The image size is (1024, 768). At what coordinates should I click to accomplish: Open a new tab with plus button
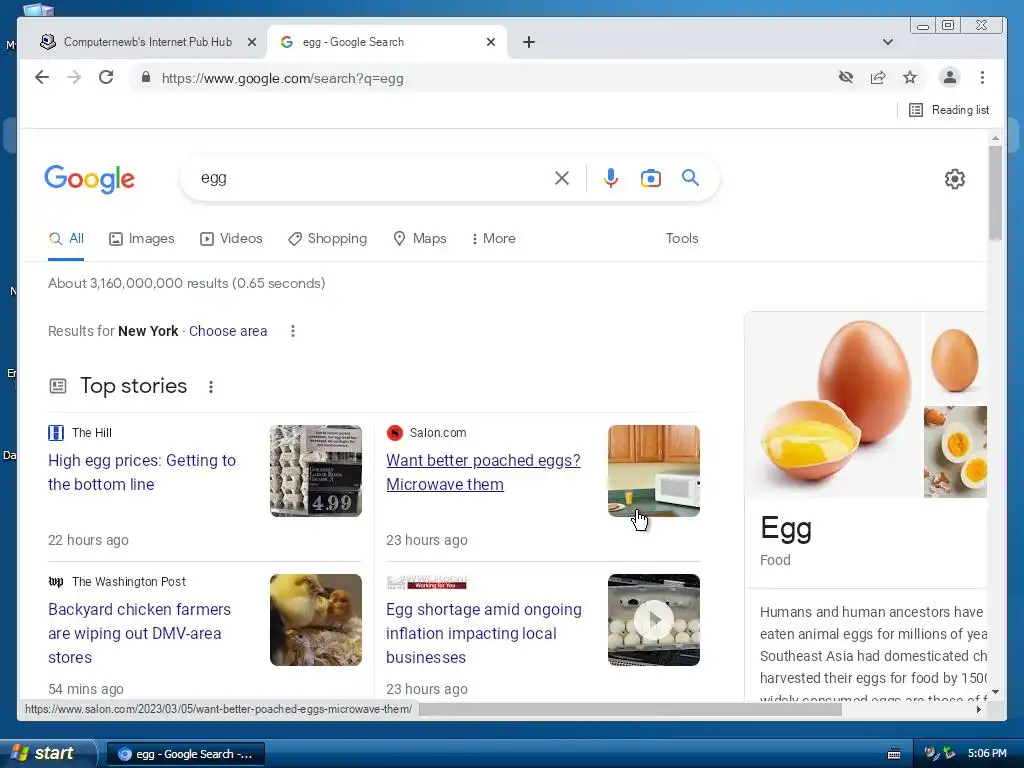[x=529, y=42]
